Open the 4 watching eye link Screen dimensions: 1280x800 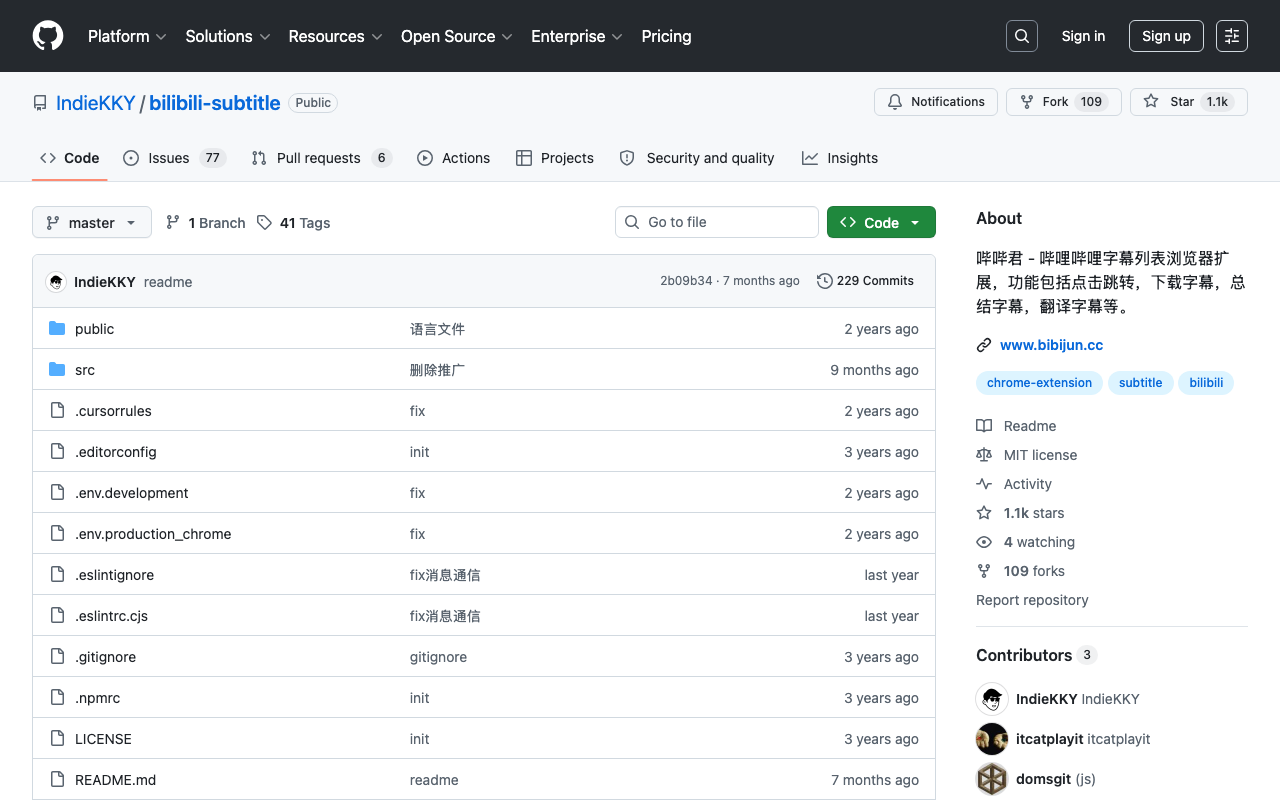[1026, 542]
